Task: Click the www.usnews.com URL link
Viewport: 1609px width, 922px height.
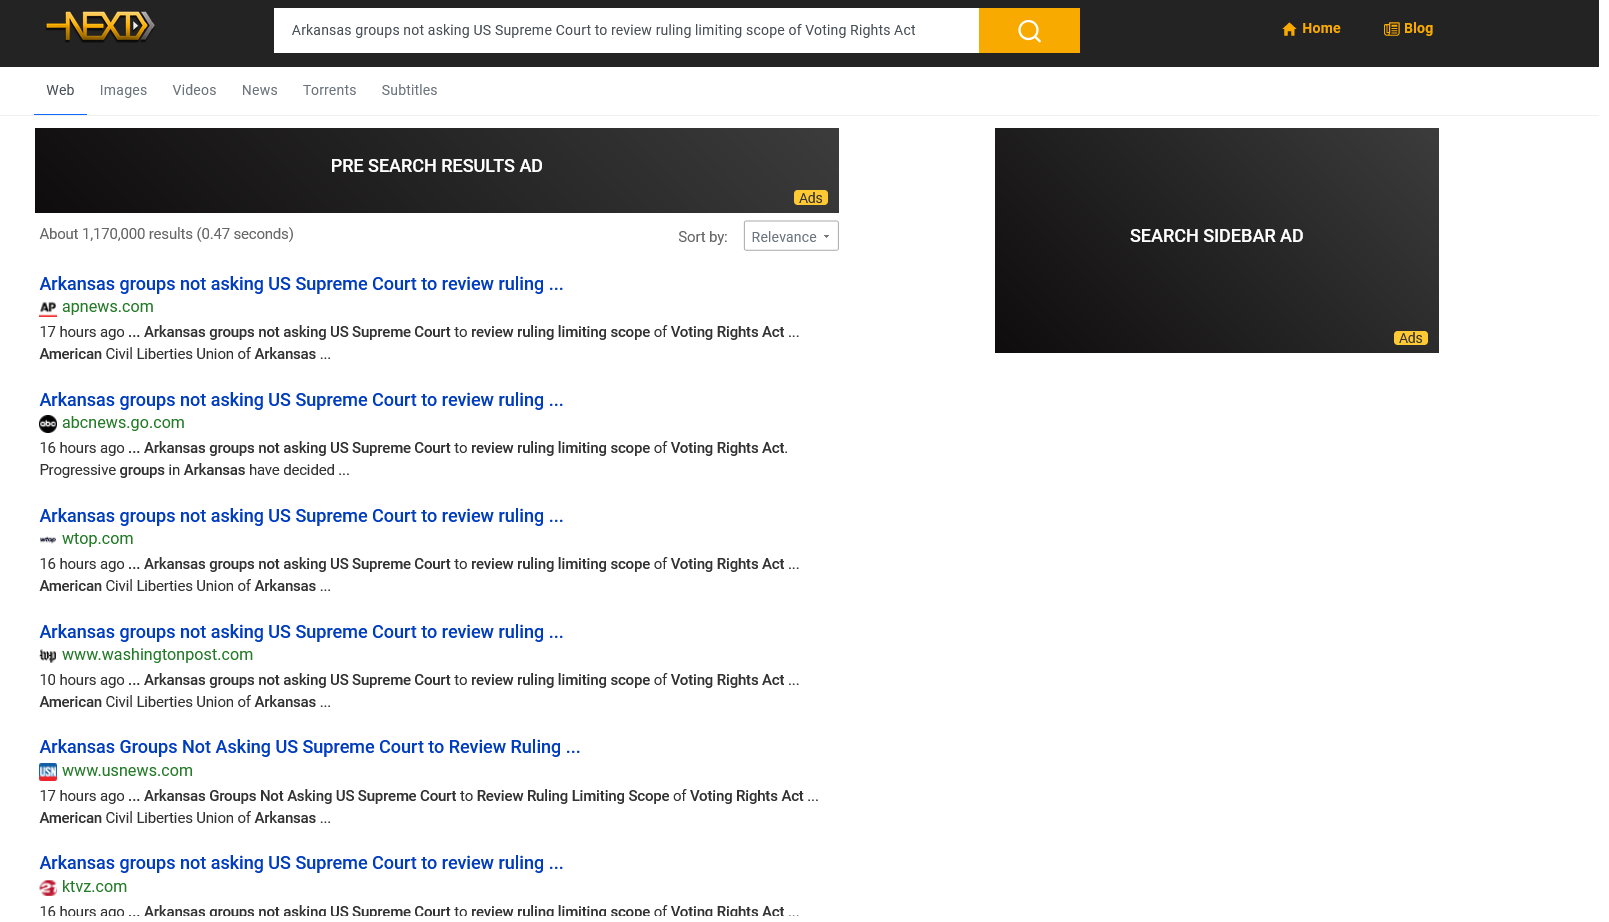Action: pos(127,771)
